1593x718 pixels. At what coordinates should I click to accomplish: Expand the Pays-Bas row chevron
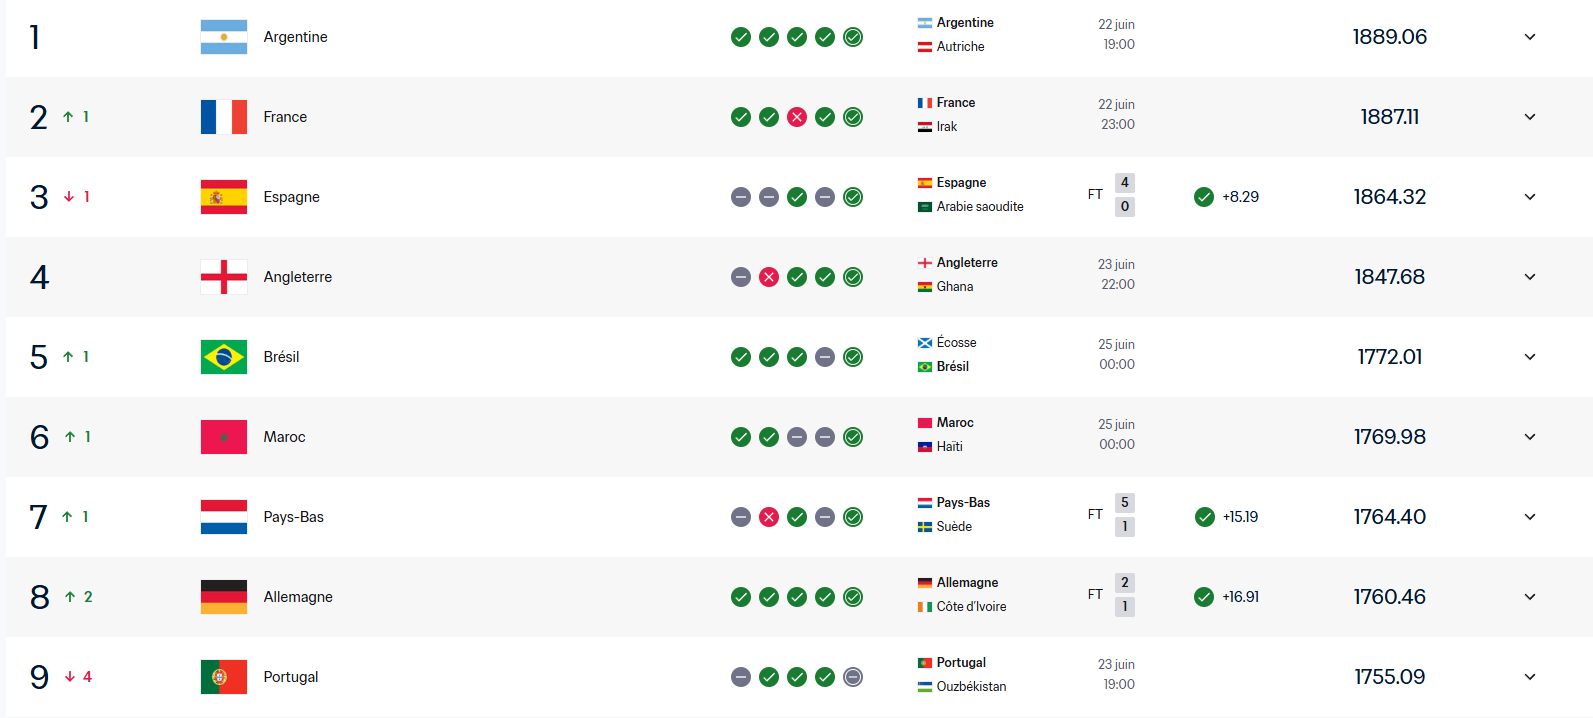(x=1530, y=517)
